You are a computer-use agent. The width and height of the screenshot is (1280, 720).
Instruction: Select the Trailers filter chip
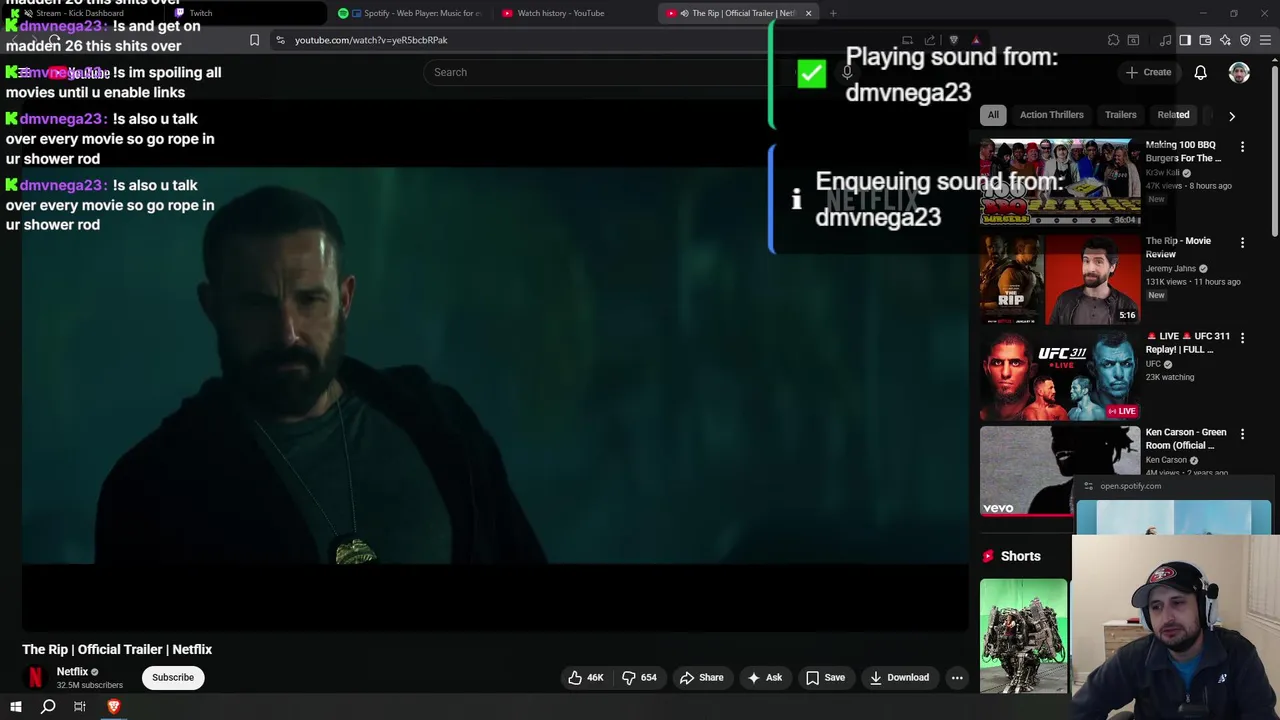click(1120, 115)
